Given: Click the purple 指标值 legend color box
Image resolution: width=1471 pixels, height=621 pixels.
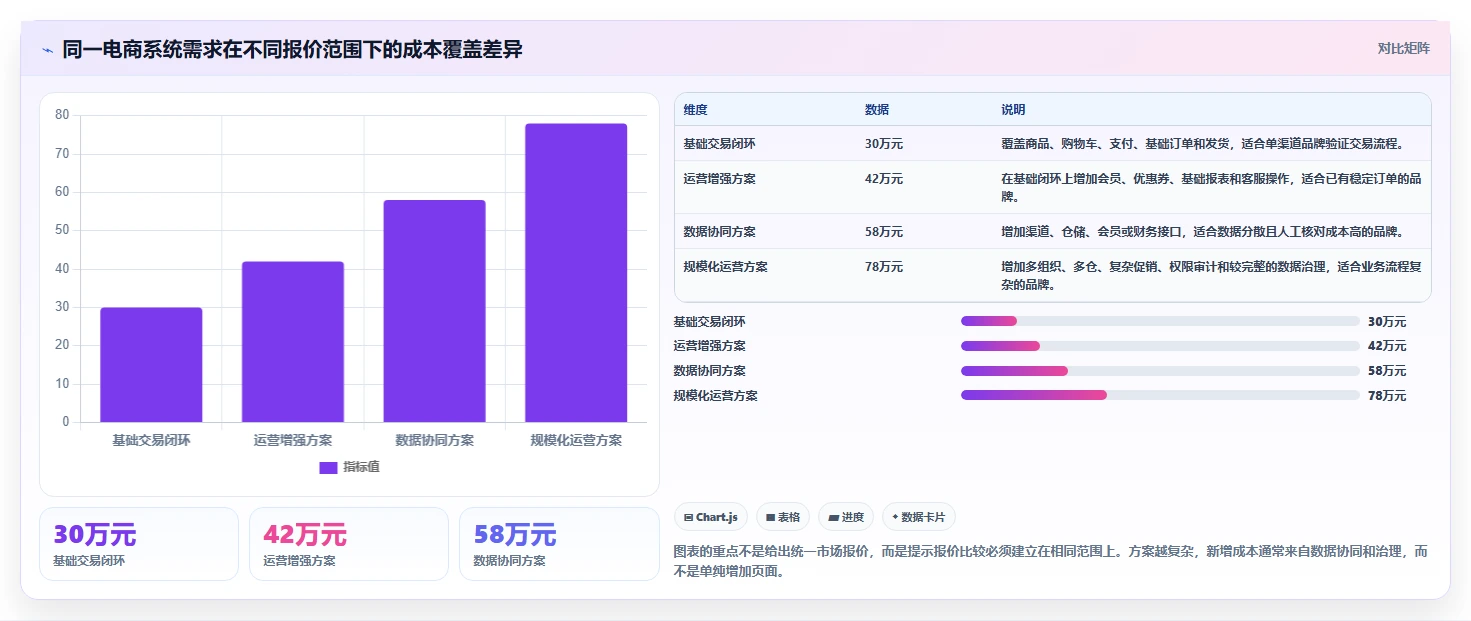Looking at the screenshot, I should [x=328, y=467].
